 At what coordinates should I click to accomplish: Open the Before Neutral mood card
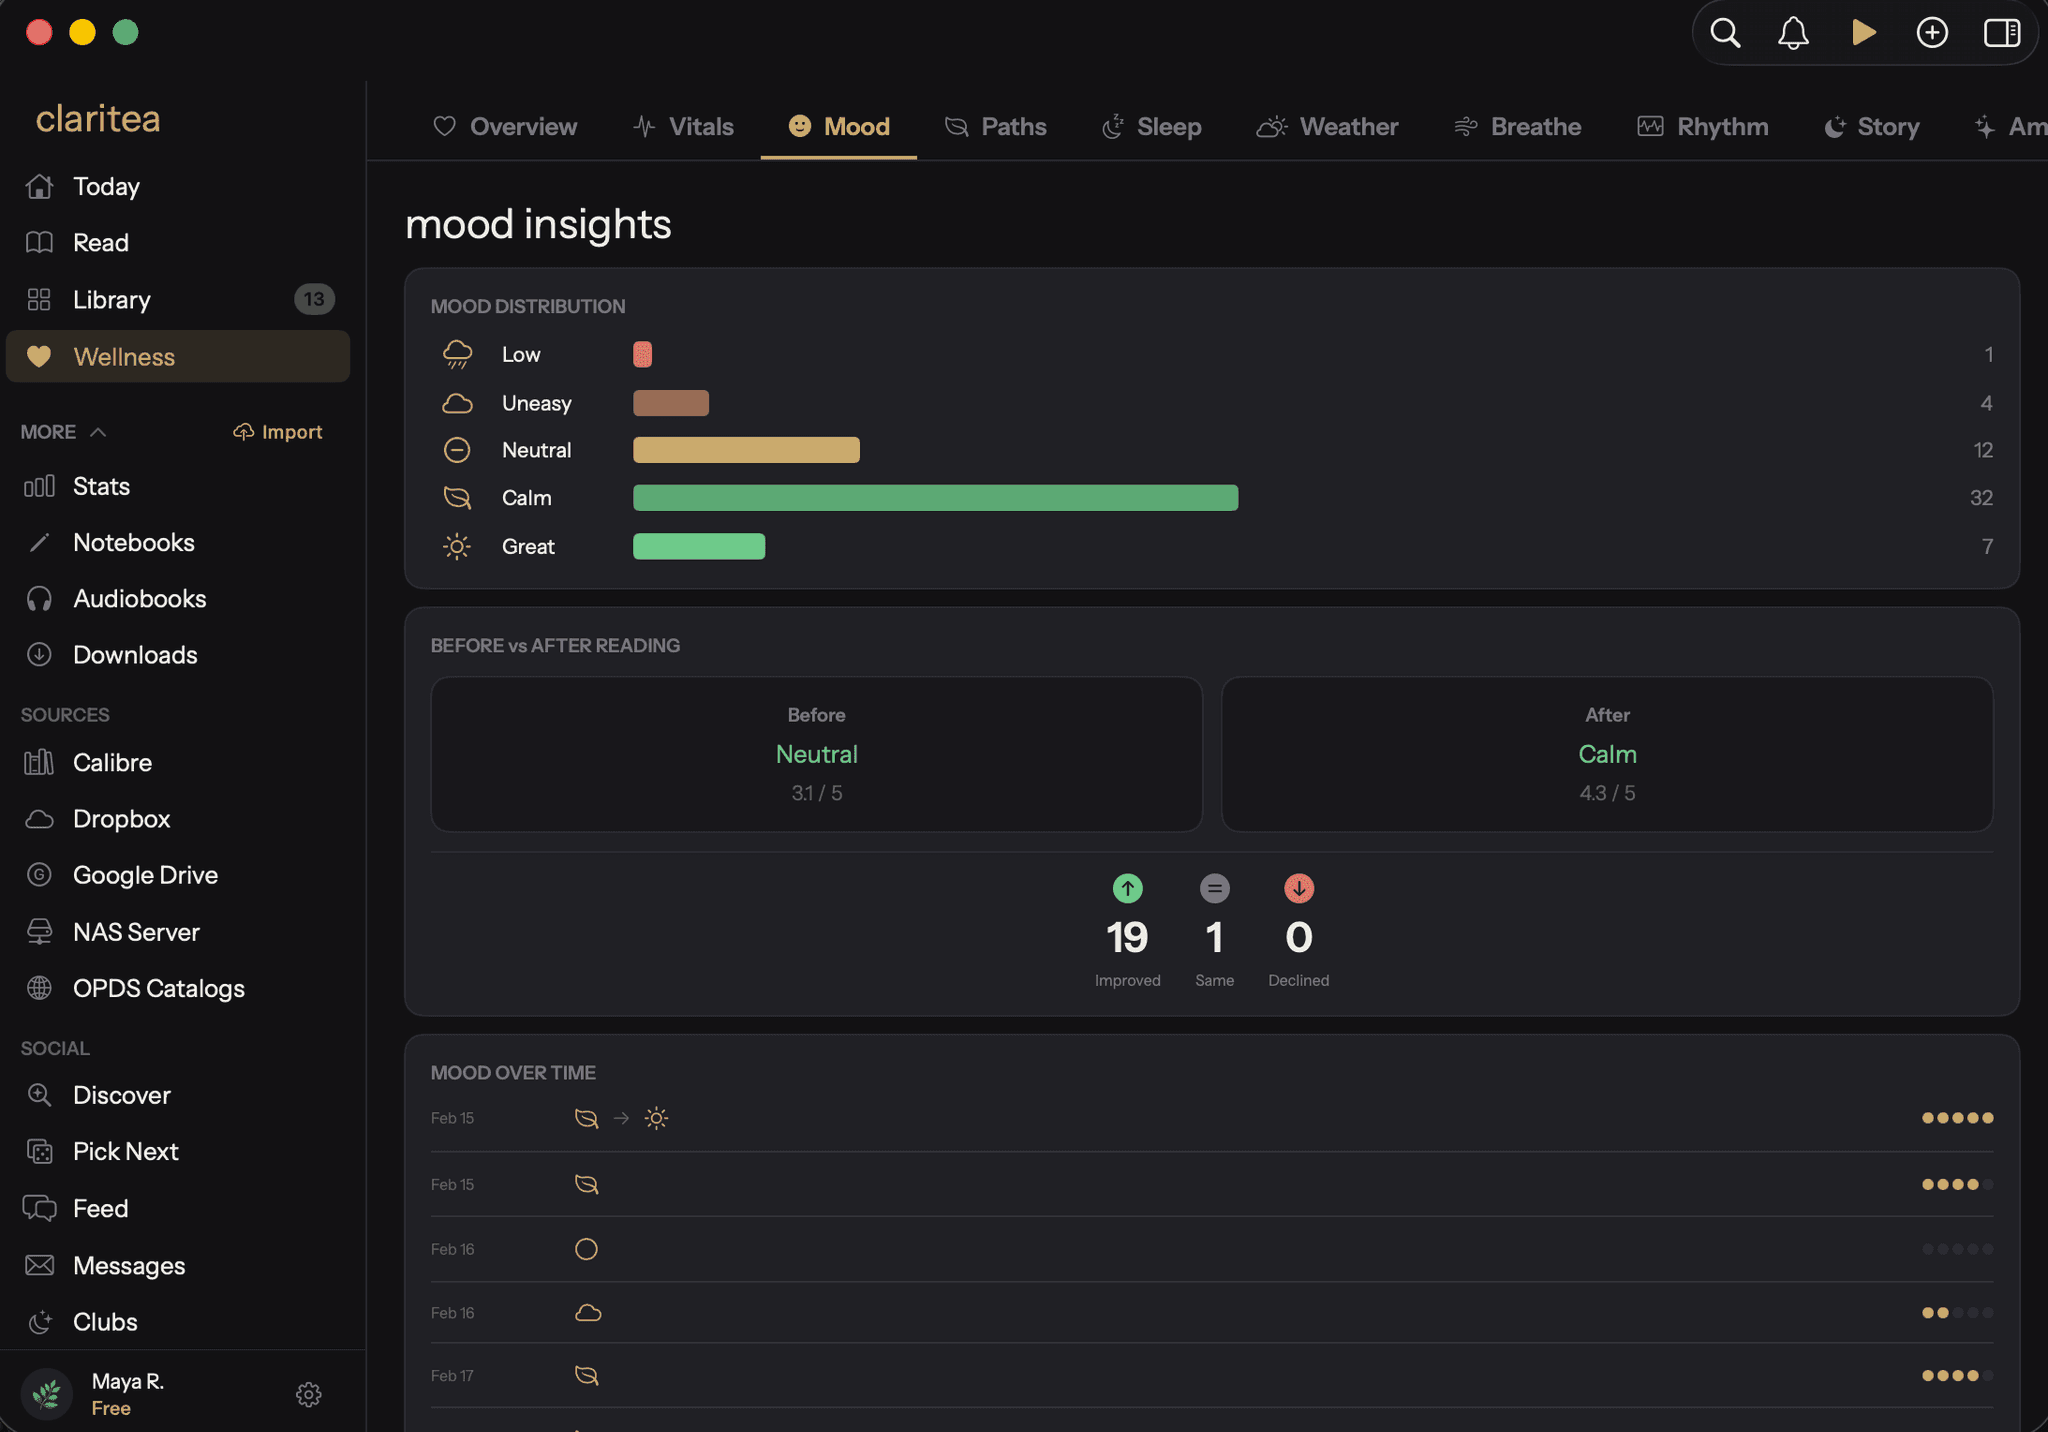816,754
